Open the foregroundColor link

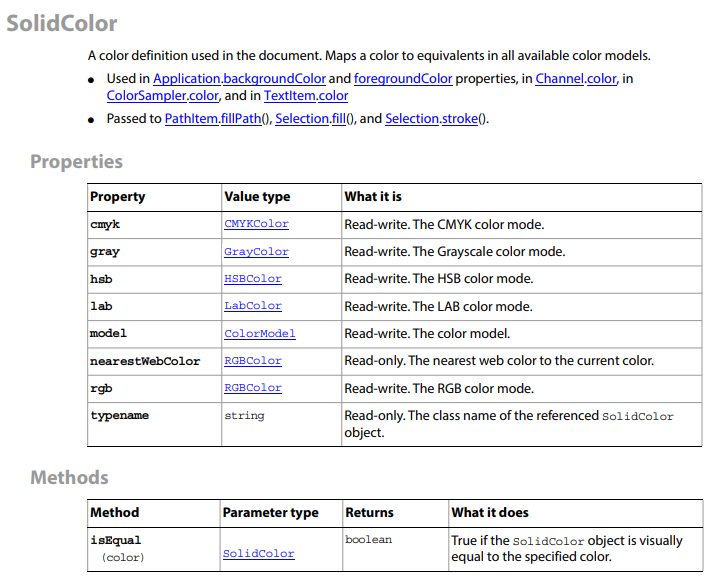coord(403,79)
